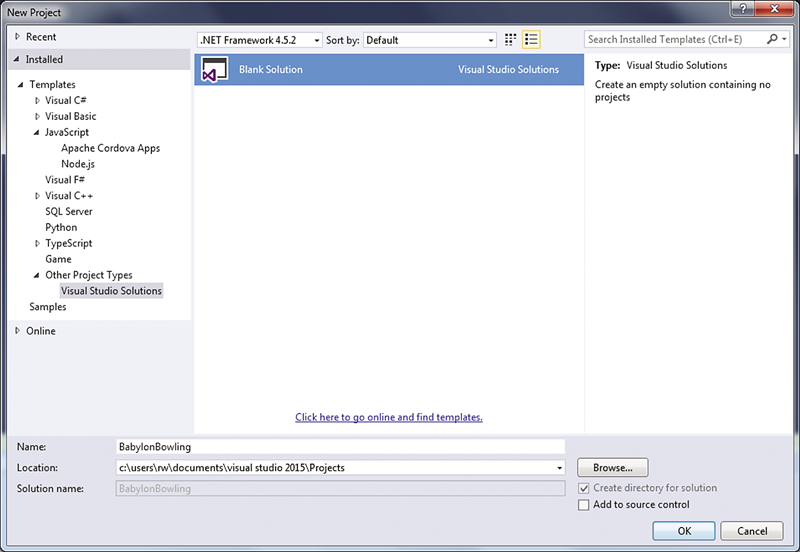Collapse the Installed section

click(17, 59)
